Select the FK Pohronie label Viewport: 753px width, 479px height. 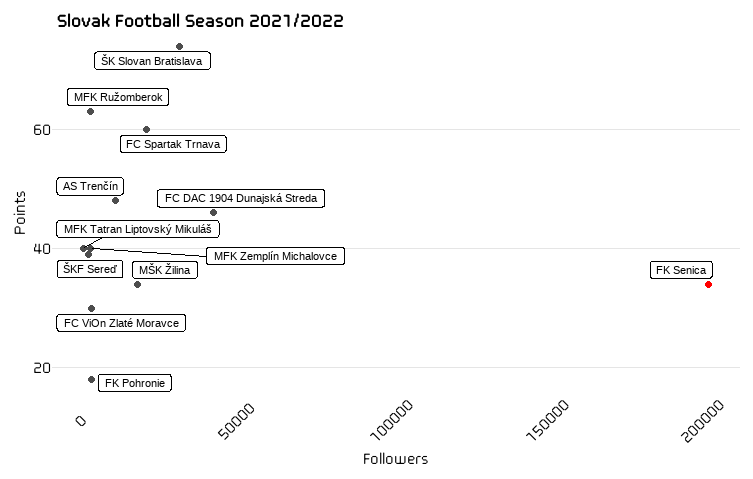click(134, 383)
